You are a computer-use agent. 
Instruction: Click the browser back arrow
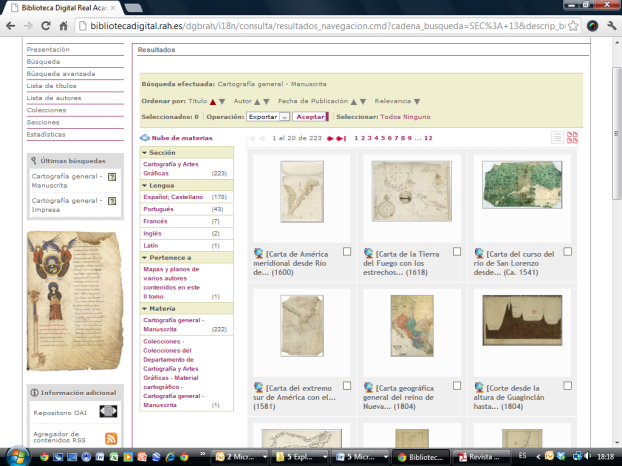(11, 26)
